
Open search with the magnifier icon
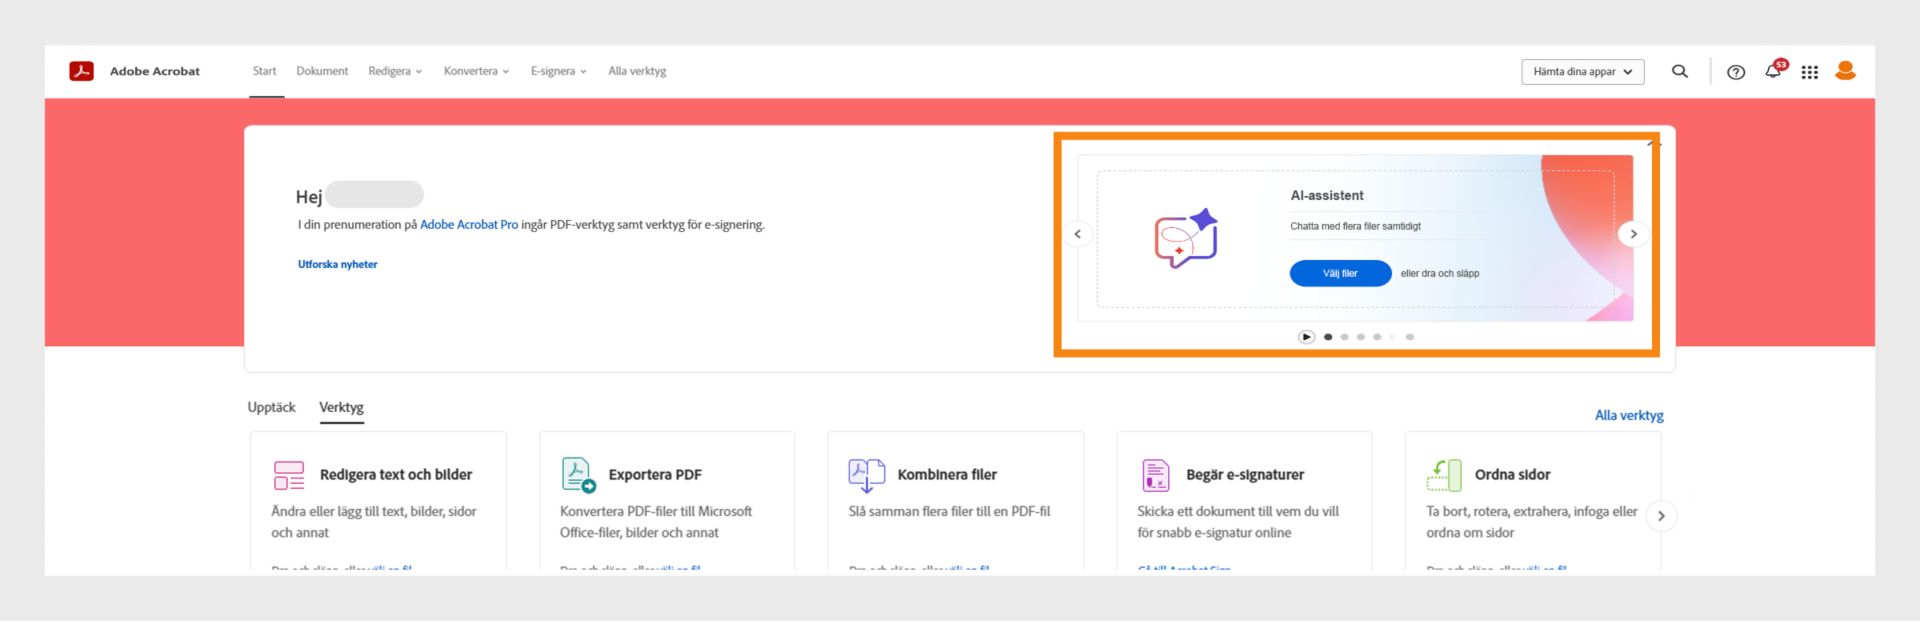[1679, 71]
